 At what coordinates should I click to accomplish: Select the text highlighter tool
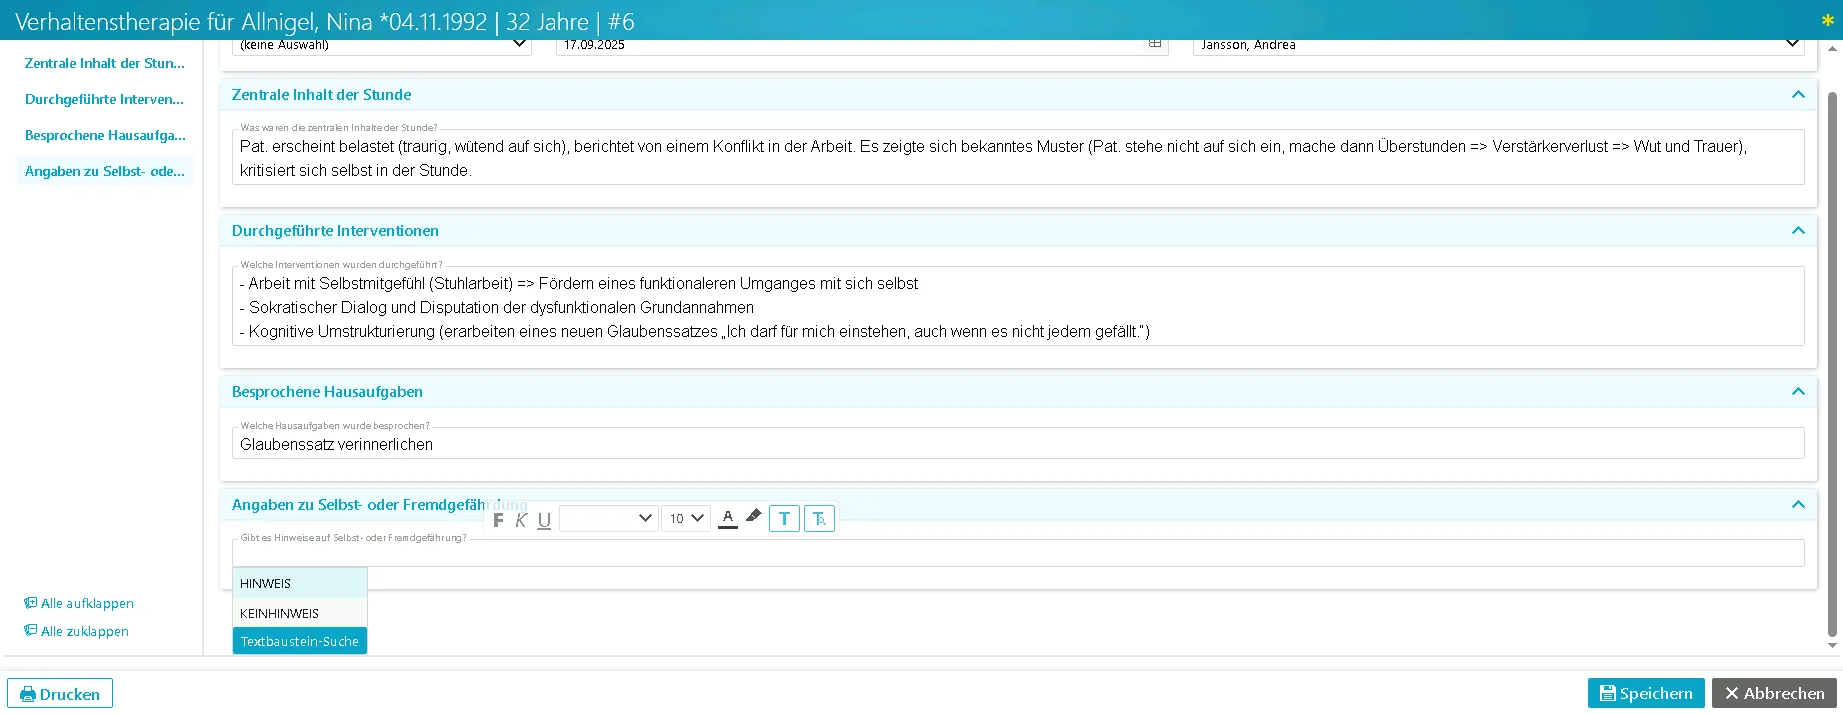754,517
